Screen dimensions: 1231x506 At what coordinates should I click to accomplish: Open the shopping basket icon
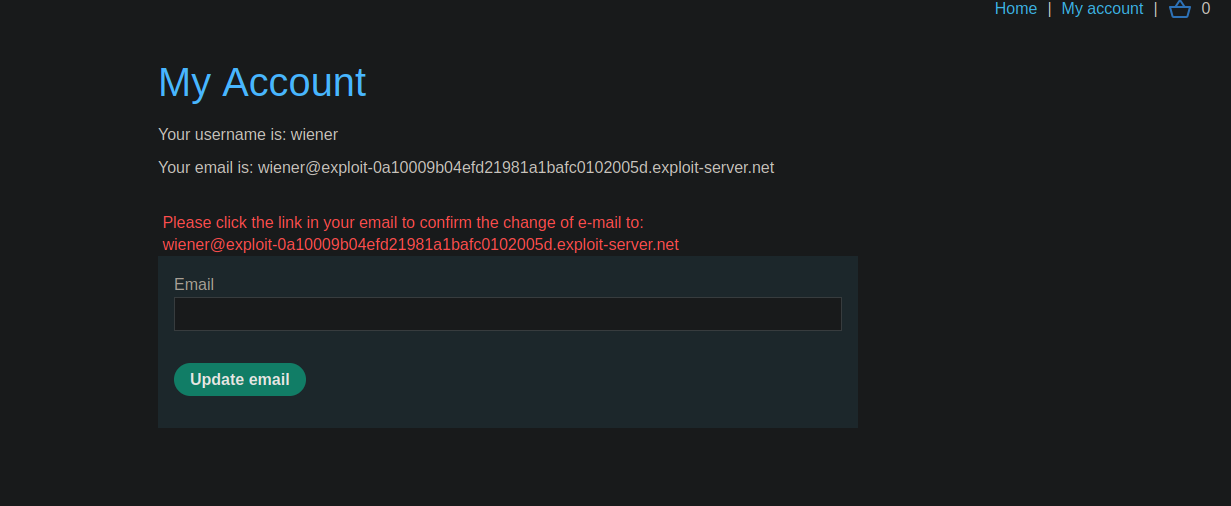point(1179,9)
